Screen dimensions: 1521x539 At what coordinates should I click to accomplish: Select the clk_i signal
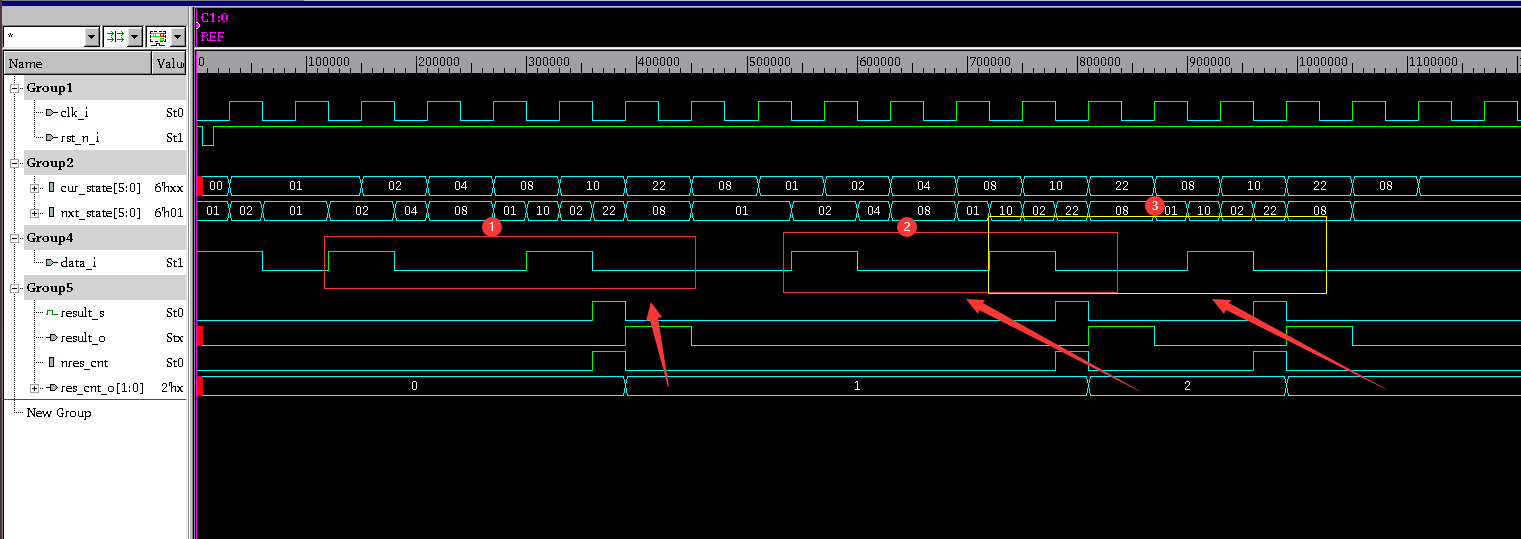pos(74,113)
